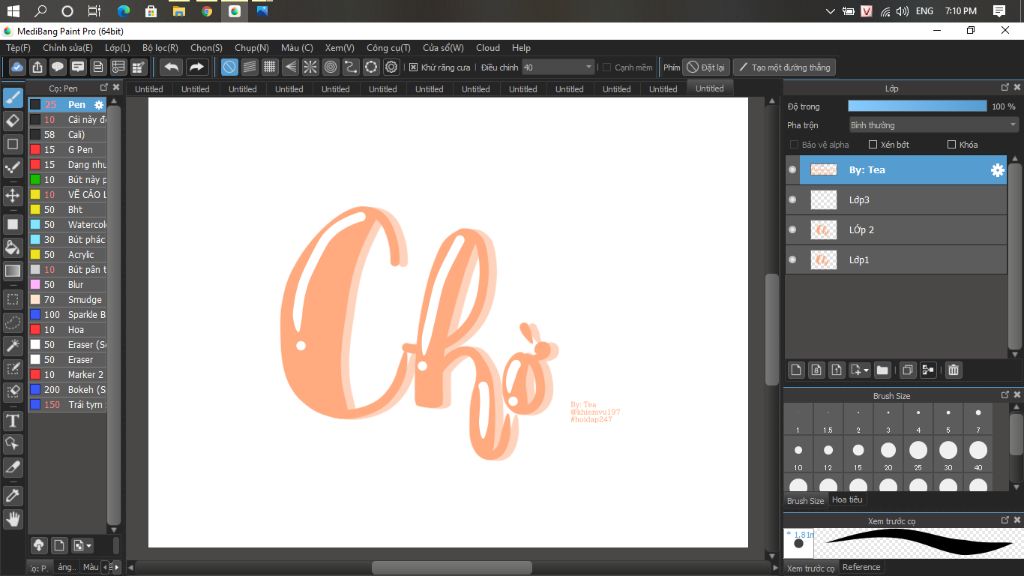1024x576 pixels.
Task: Enable Xén bớt clipping checkbox
Action: tap(872, 144)
